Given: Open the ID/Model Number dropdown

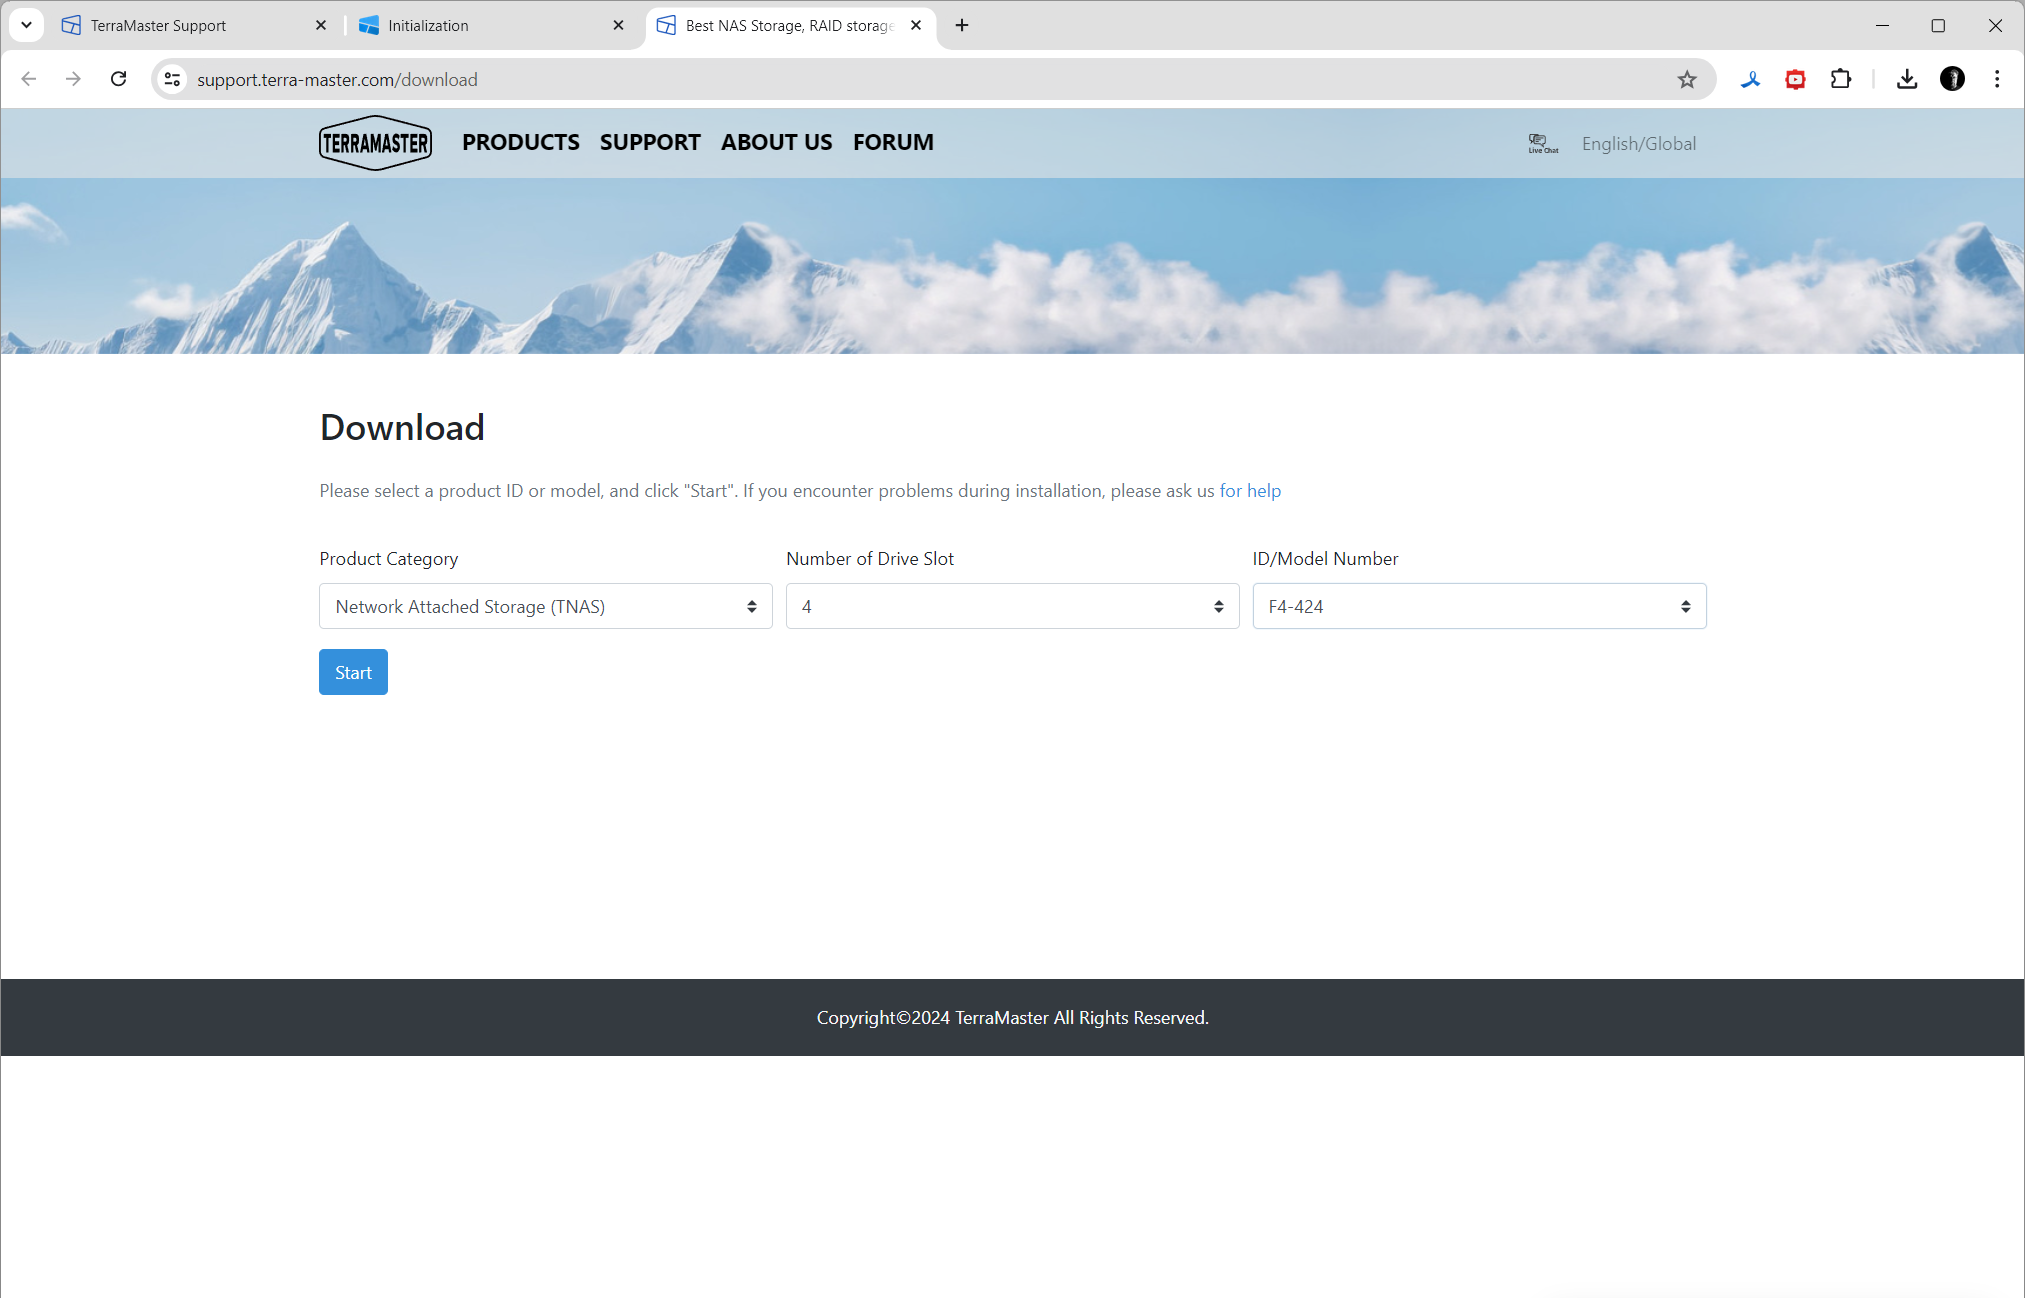Looking at the screenshot, I should [1479, 607].
